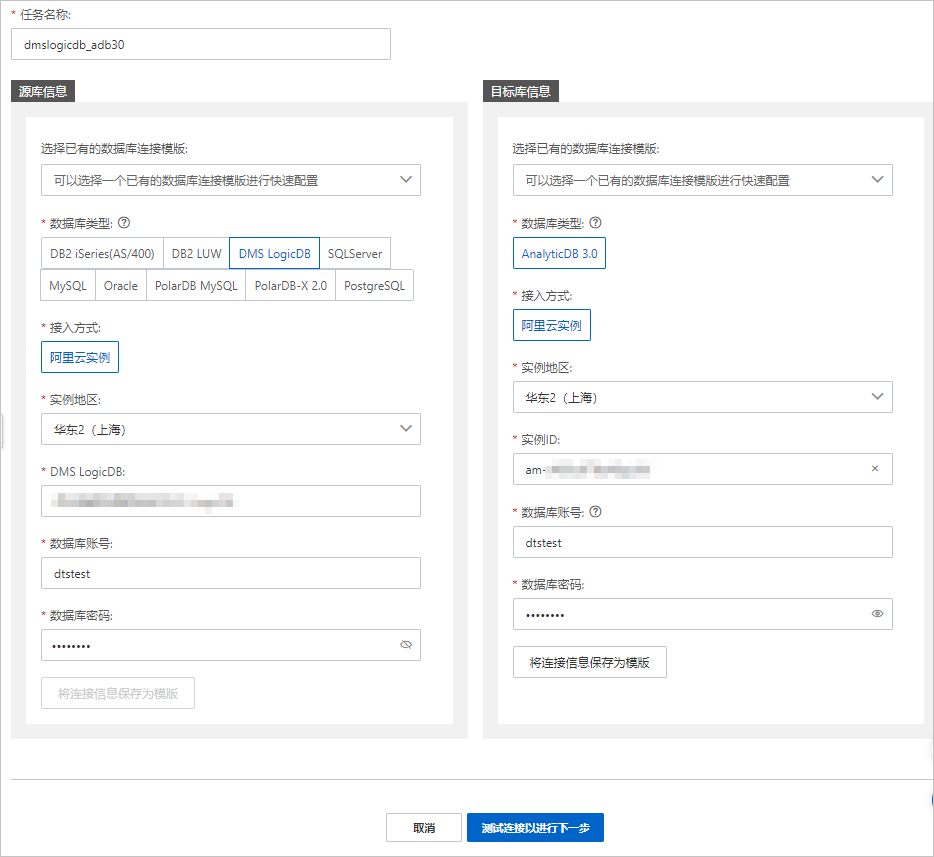The height and width of the screenshot is (857, 934).
Task: Click target 实例ID input field
Action: point(703,469)
